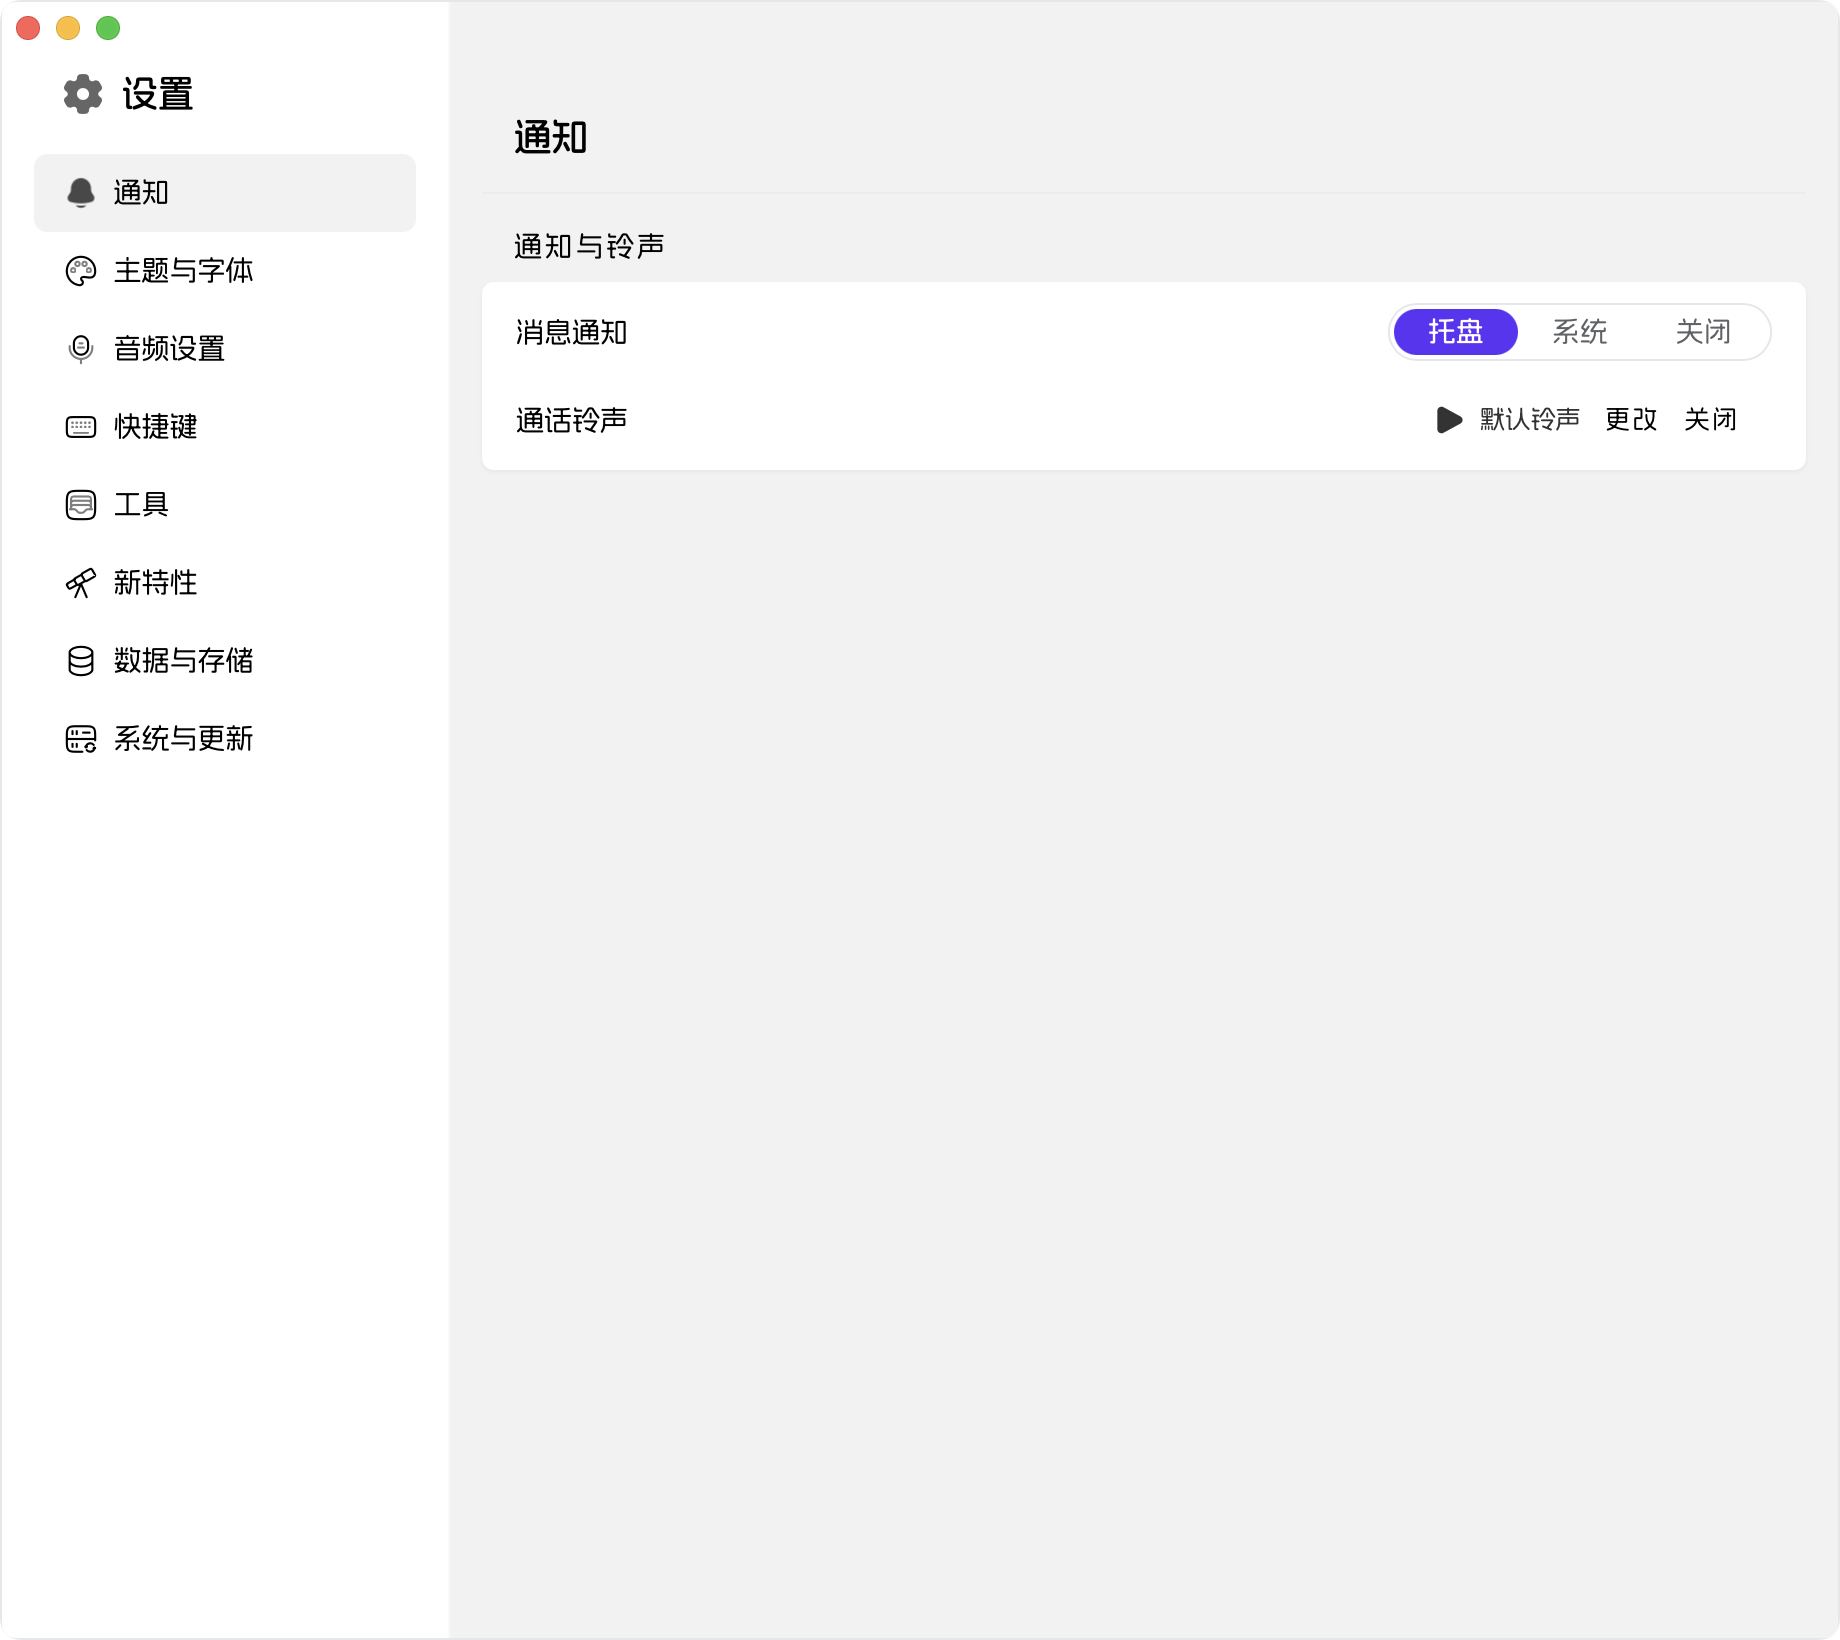View the 新特性 section
Viewport: 1840px width, 1640px height.
225,582
